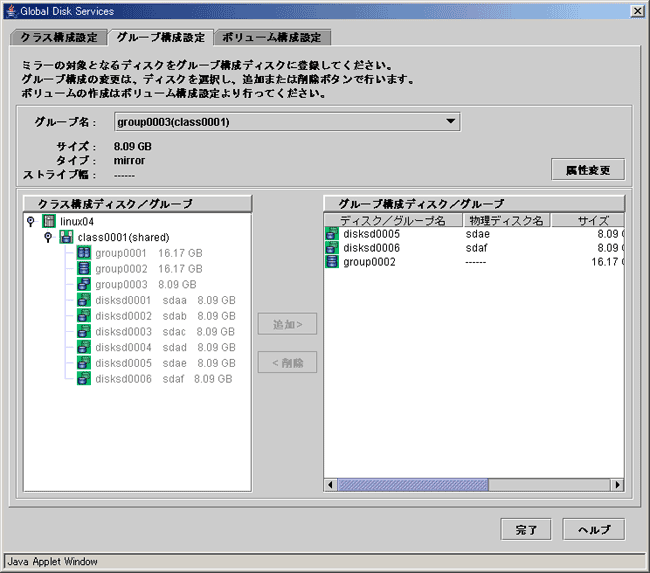This screenshot has height=573, width=650.
Task: Open the ボリューム構成設定 tab
Action: pos(270,38)
